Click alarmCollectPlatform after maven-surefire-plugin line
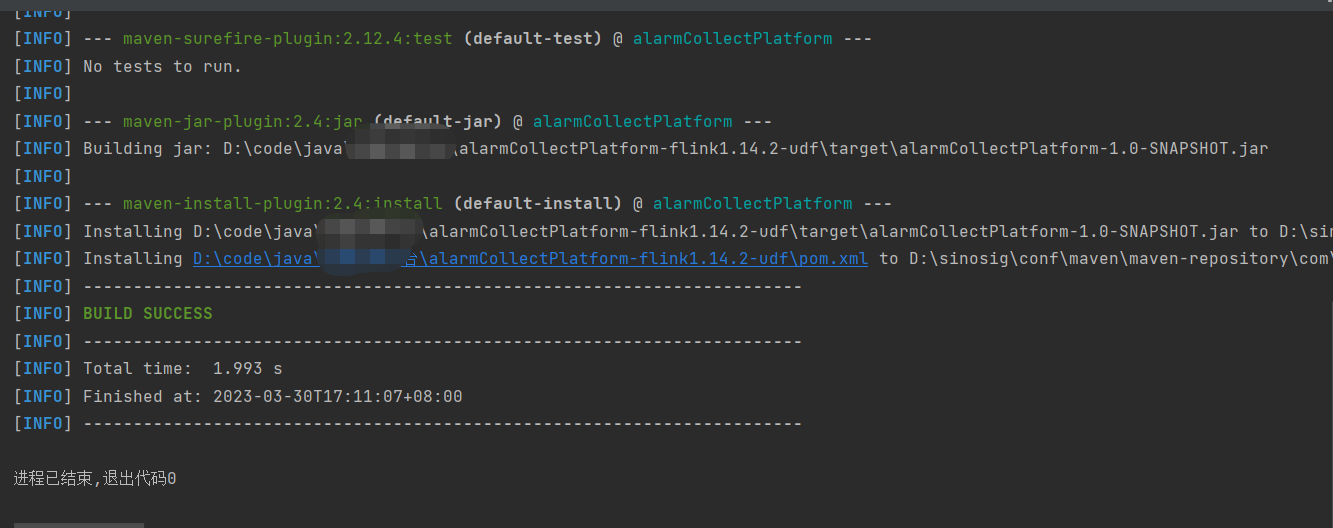The height and width of the screenshot is (528, 1333). click(x=732, y=38)
